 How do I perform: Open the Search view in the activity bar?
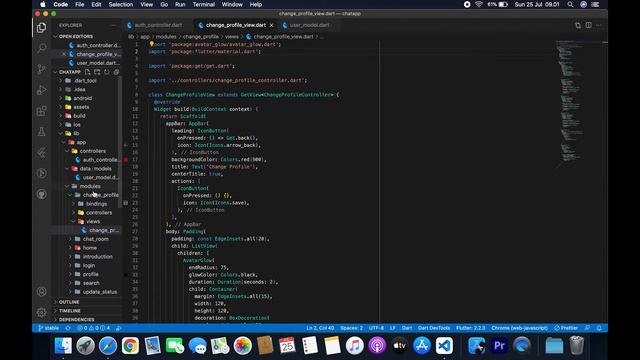tap(41, 48)
